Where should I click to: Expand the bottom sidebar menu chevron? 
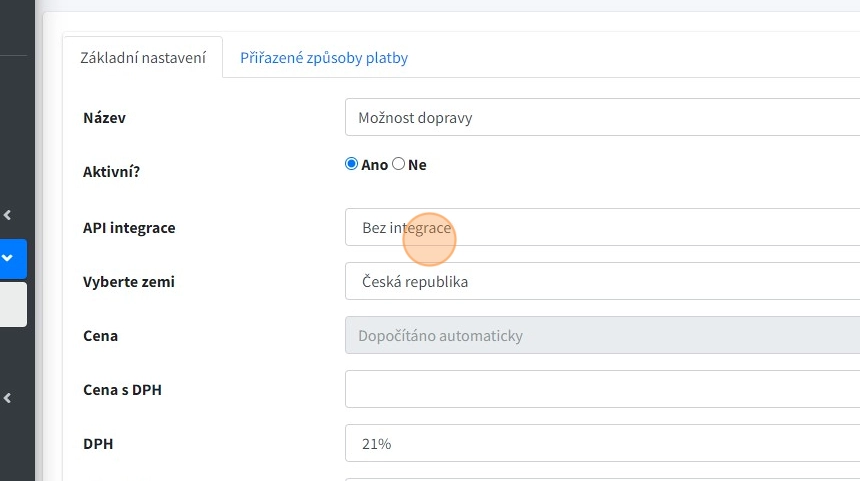pos(7,398)
